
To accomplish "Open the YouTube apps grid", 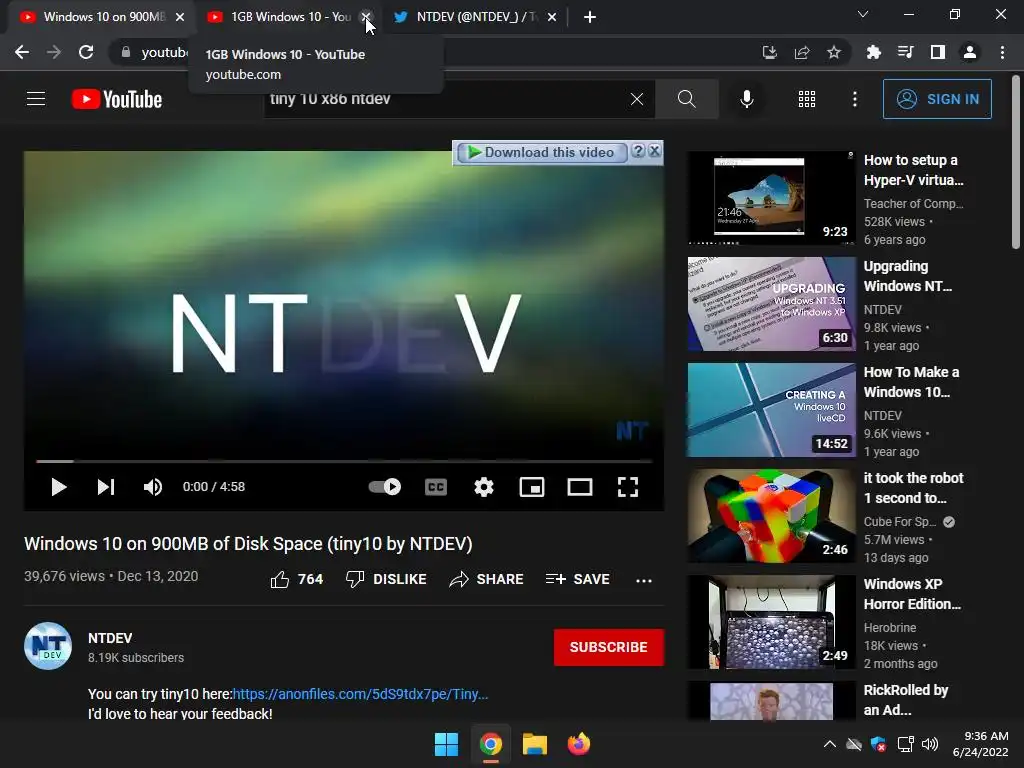I will pos(807,99).
